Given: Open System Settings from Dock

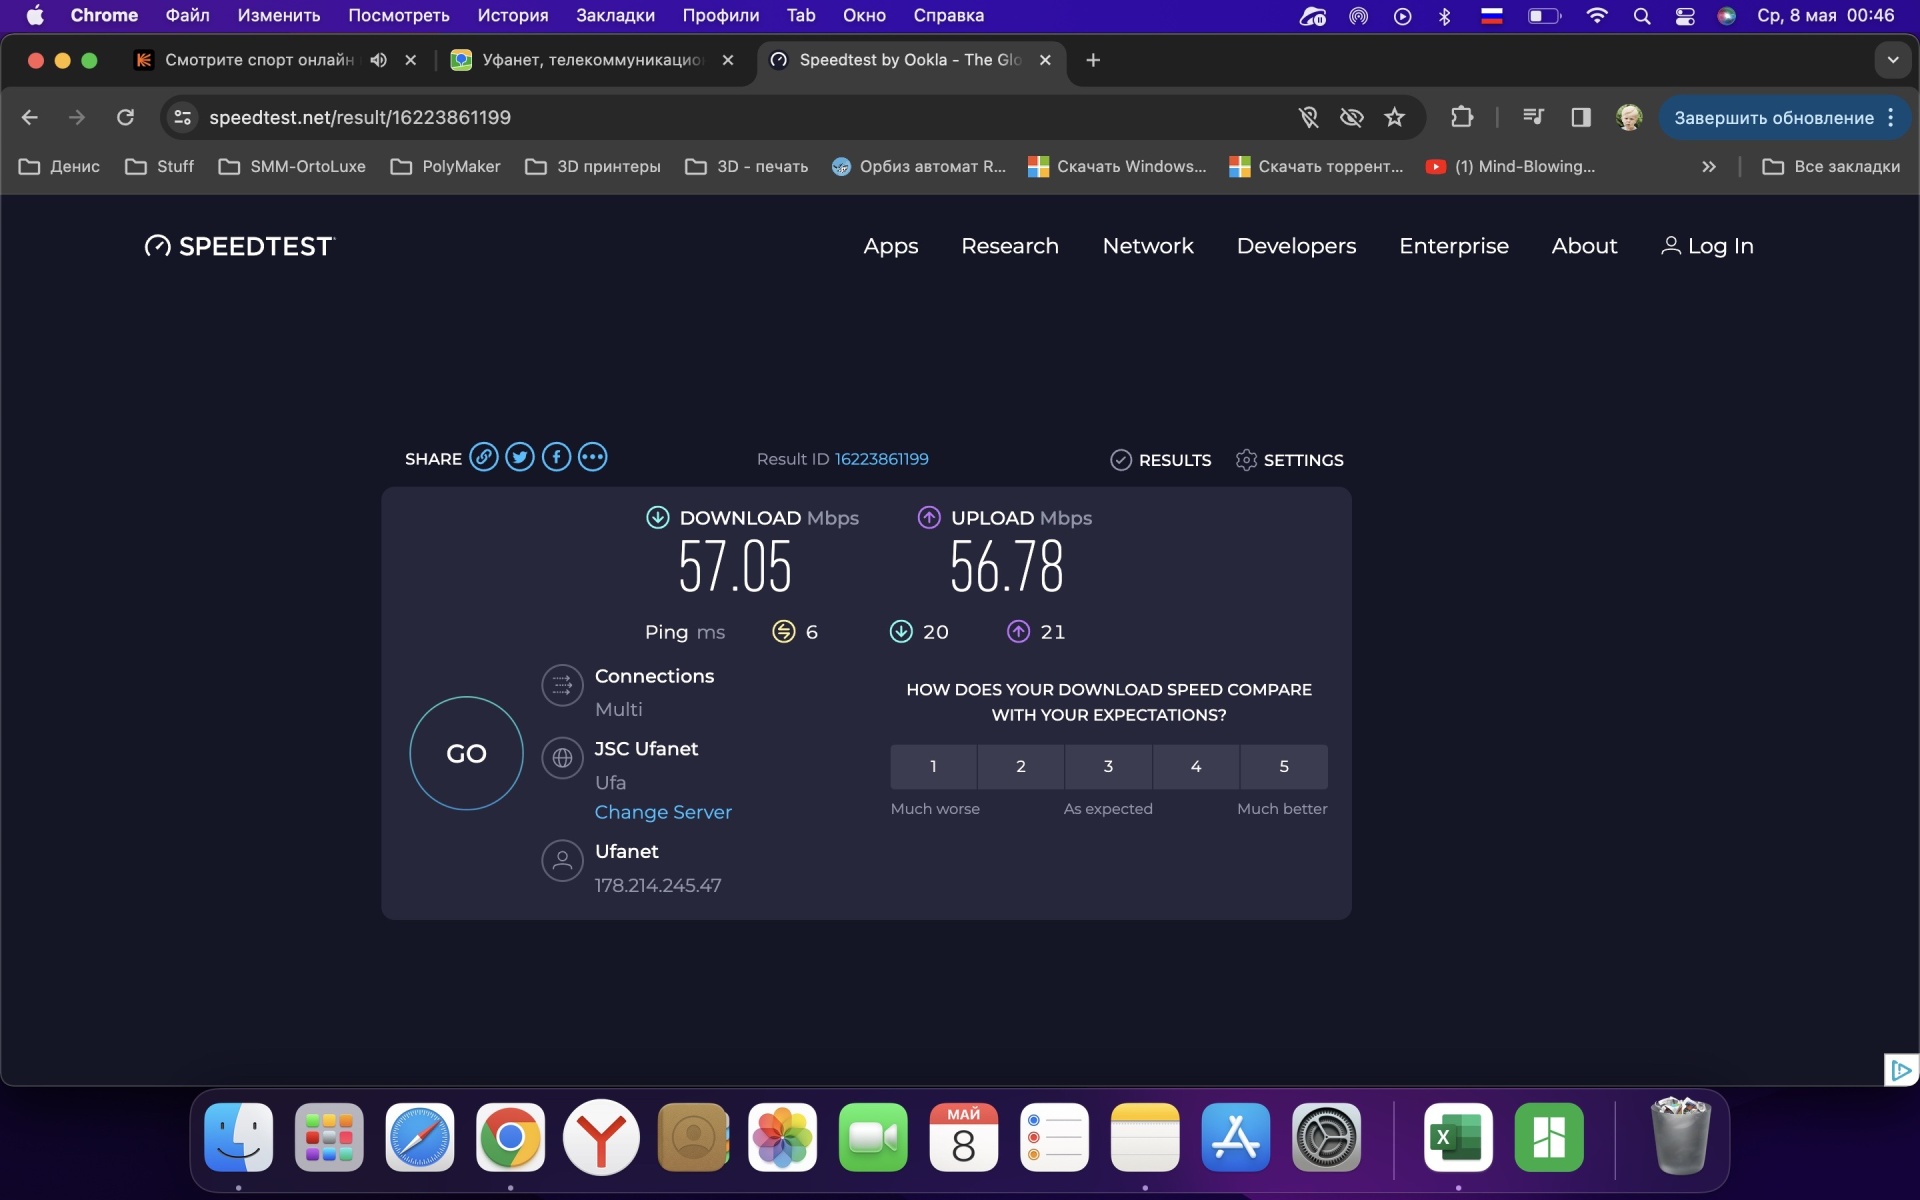Looking at the screenshot, I should click(1326, 1138).
